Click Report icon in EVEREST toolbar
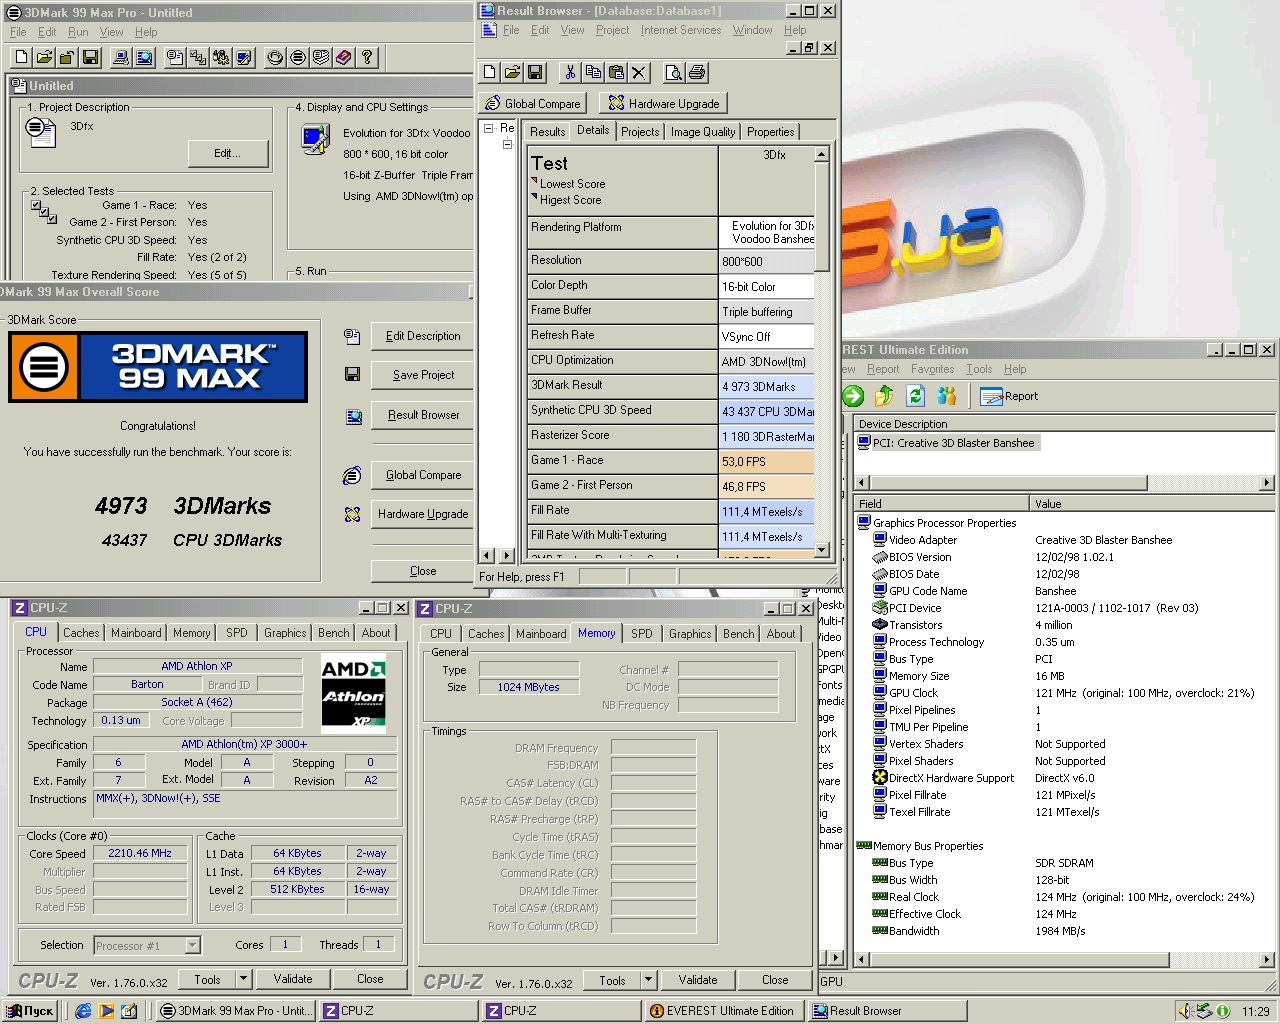 [1009, 396]
